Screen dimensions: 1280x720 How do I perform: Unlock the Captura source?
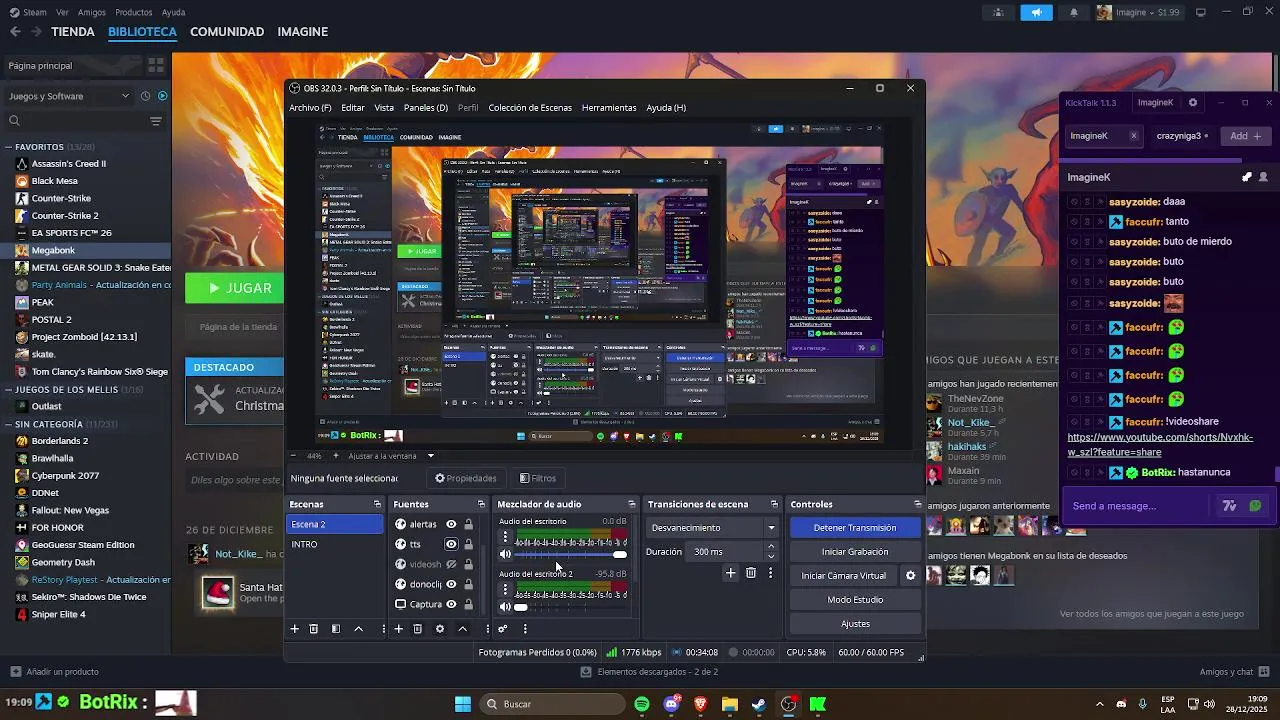[468, 604]
